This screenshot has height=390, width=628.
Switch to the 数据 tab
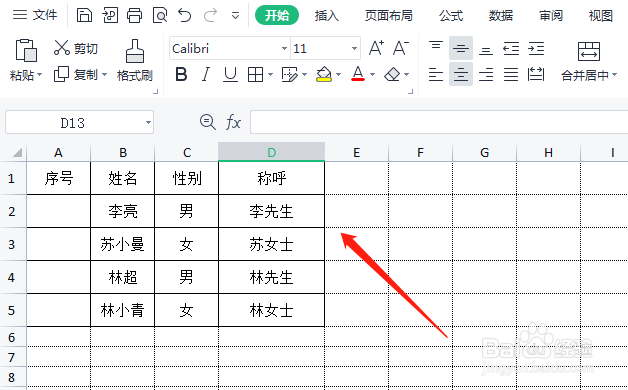501,16
